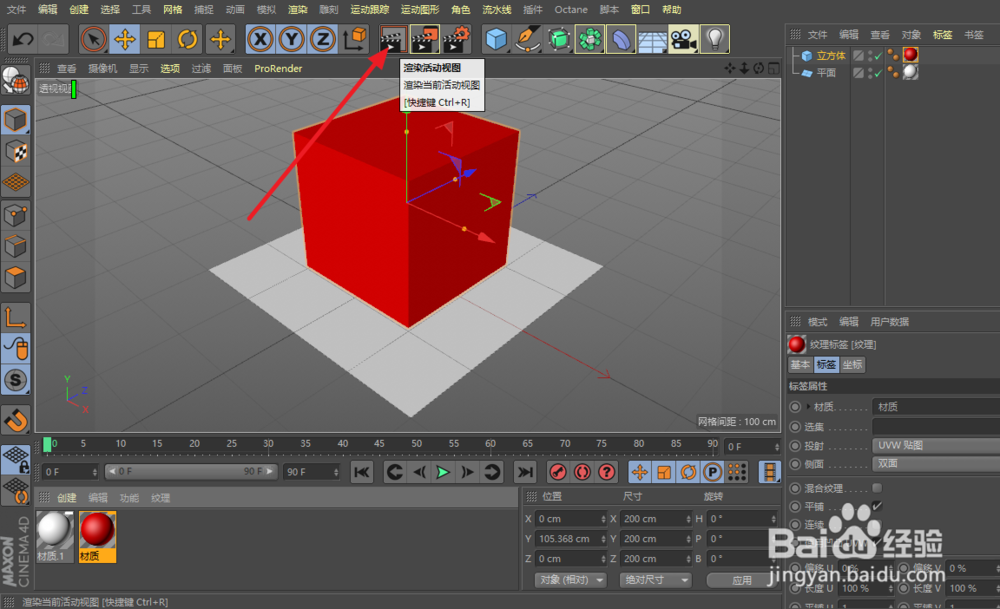Add a Subdivision Surface generator
The image size is (1000, 609).
[x=559, y=40]
